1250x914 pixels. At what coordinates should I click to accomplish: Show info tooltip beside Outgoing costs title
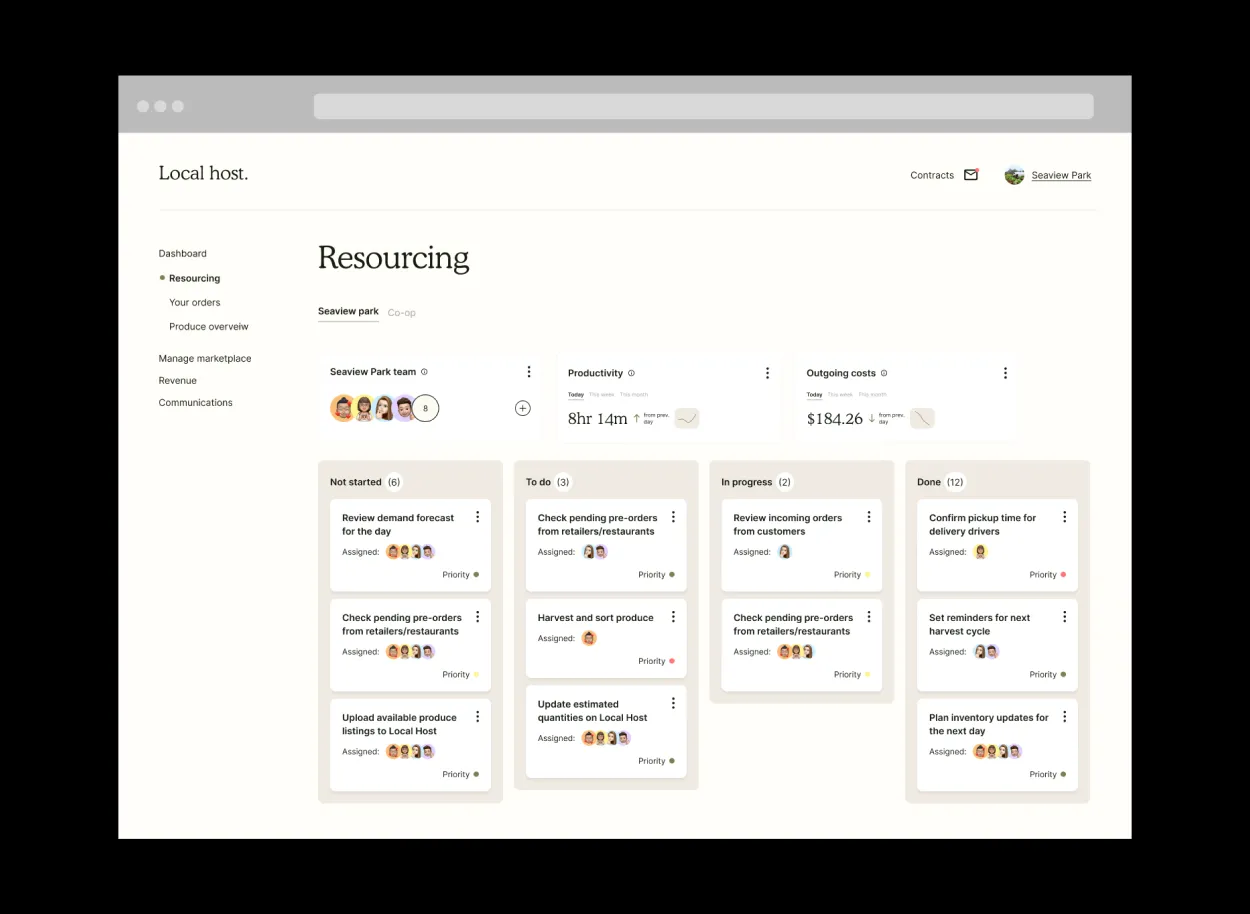883,373
